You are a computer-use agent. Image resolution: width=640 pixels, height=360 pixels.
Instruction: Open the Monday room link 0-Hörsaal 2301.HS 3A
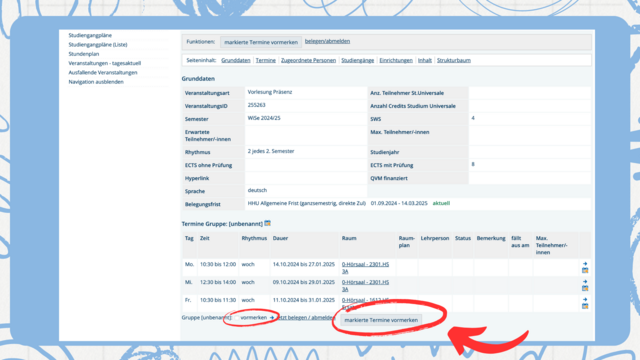pos(365,268)
